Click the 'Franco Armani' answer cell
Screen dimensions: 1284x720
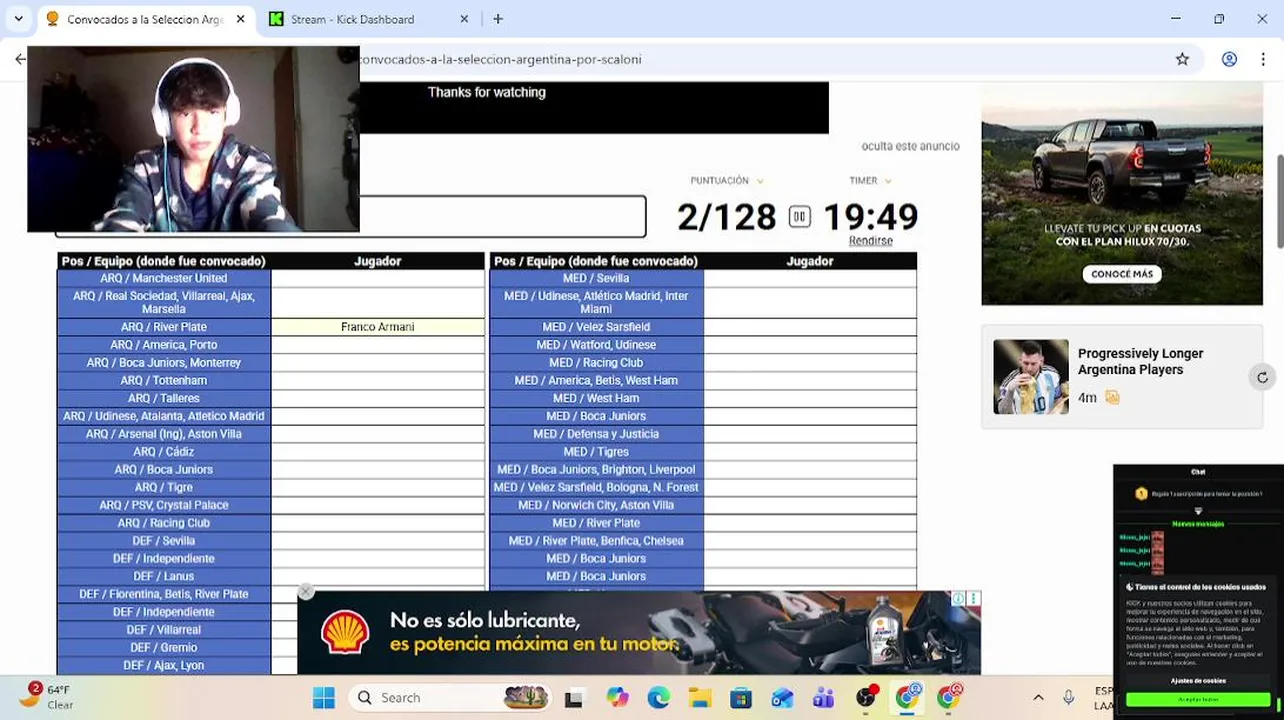click(x=377, y=327)
